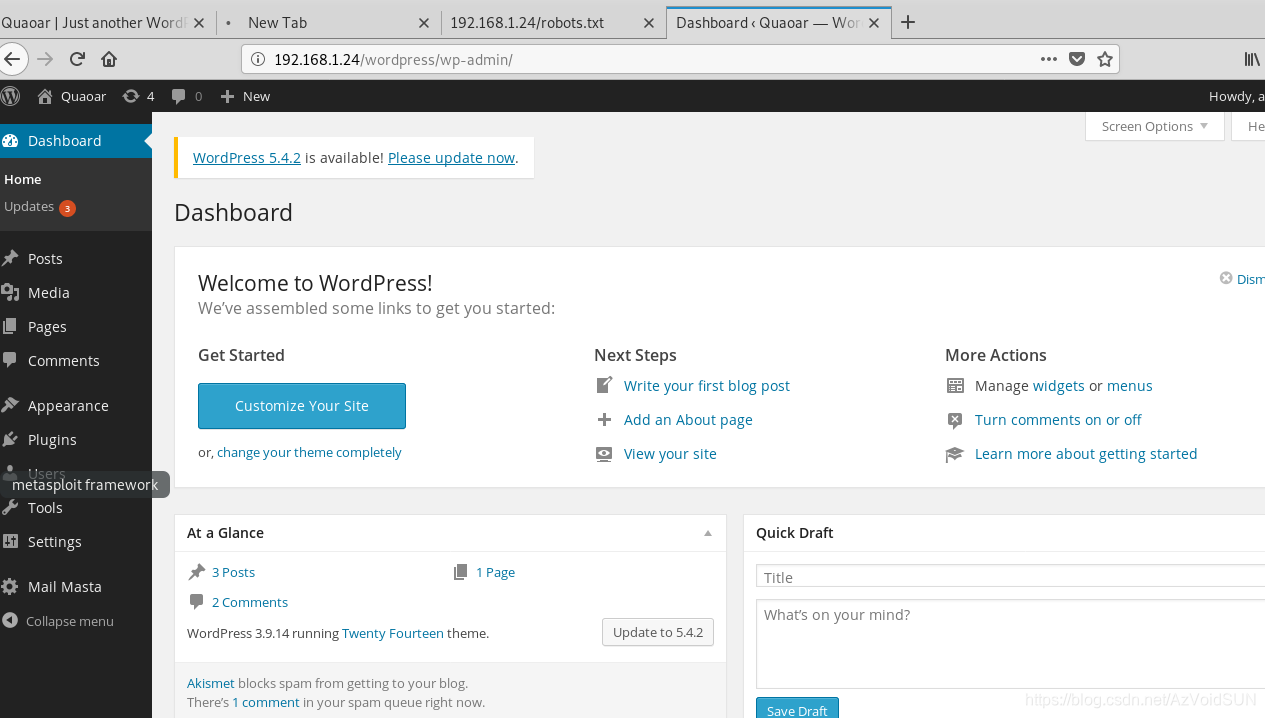Bookmark this page with the star icon
Image resolution: width=1265 pixels, height=718 pixels.
[1105, 59]
